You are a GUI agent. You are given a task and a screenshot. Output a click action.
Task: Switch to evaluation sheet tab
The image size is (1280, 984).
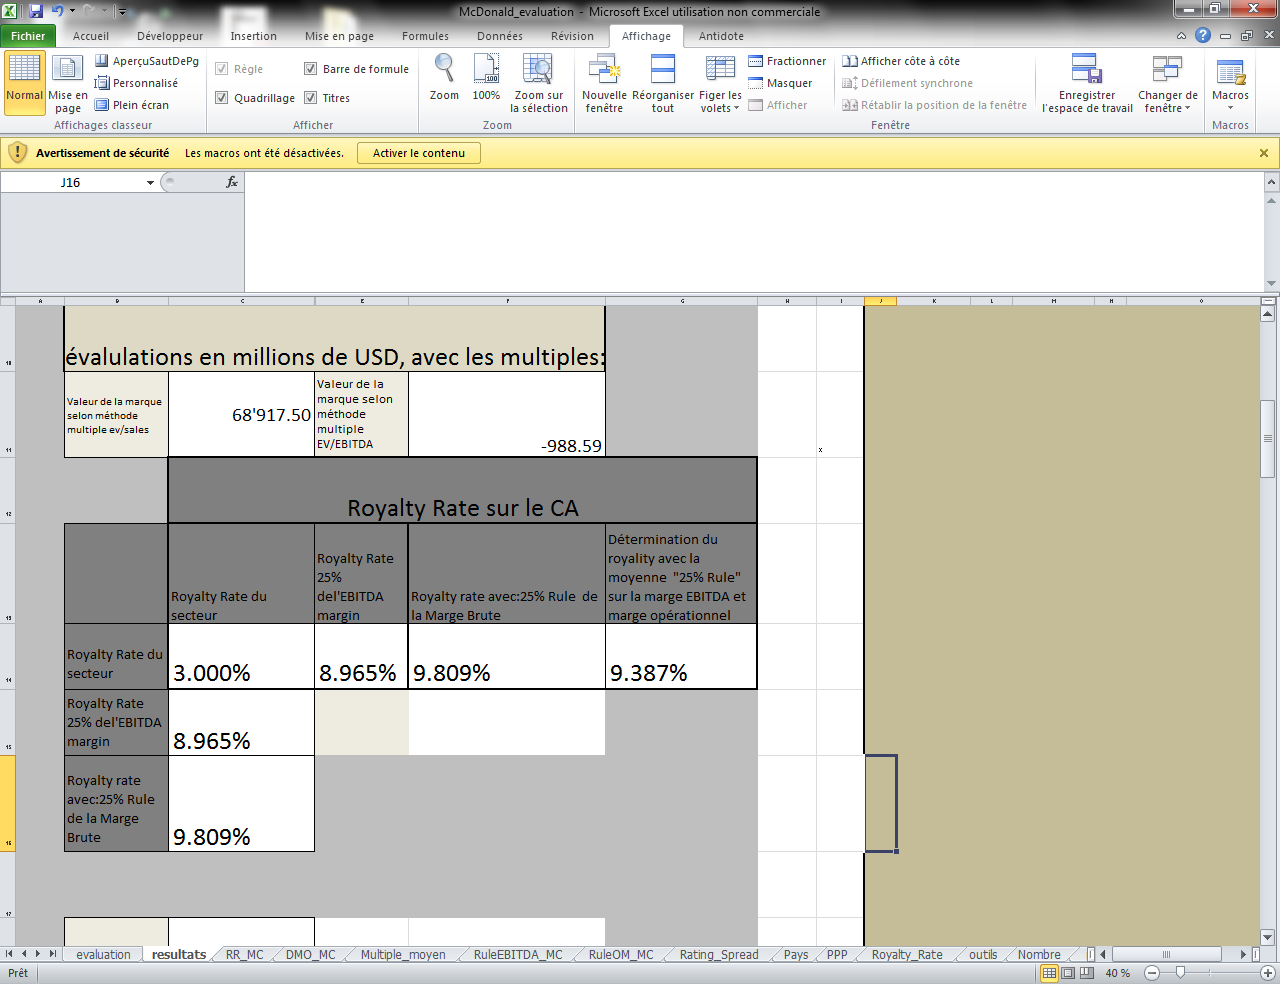[x=103, y=955]
